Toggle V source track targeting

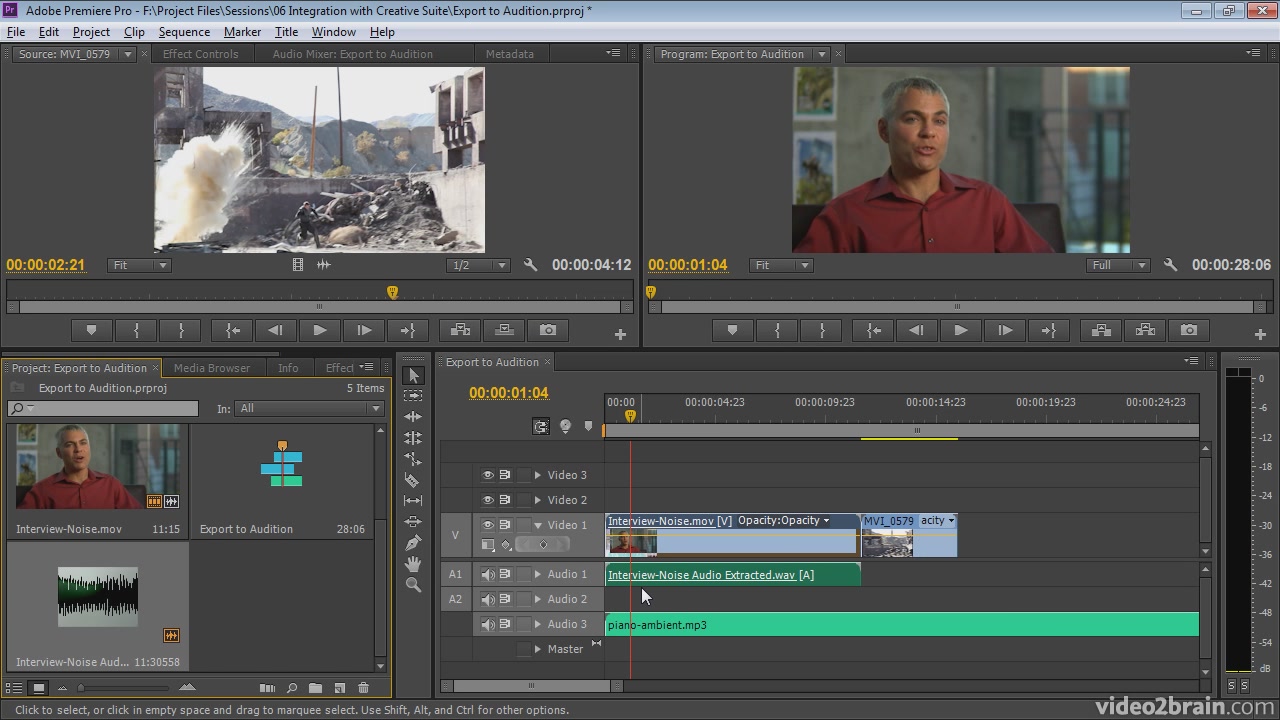pyautogui.click(x=455, y=535)
